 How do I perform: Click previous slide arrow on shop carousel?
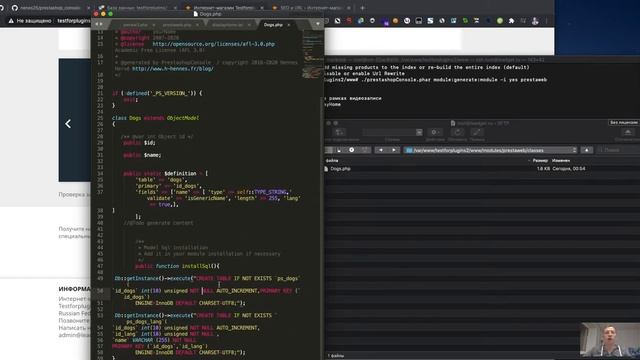coord(68,124)
